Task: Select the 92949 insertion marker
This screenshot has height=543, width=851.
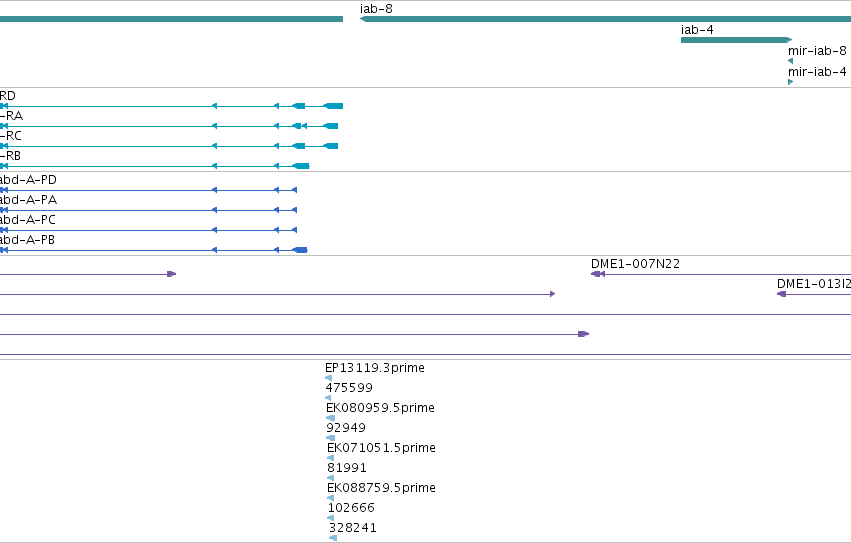Action: [x=331, y=438]
